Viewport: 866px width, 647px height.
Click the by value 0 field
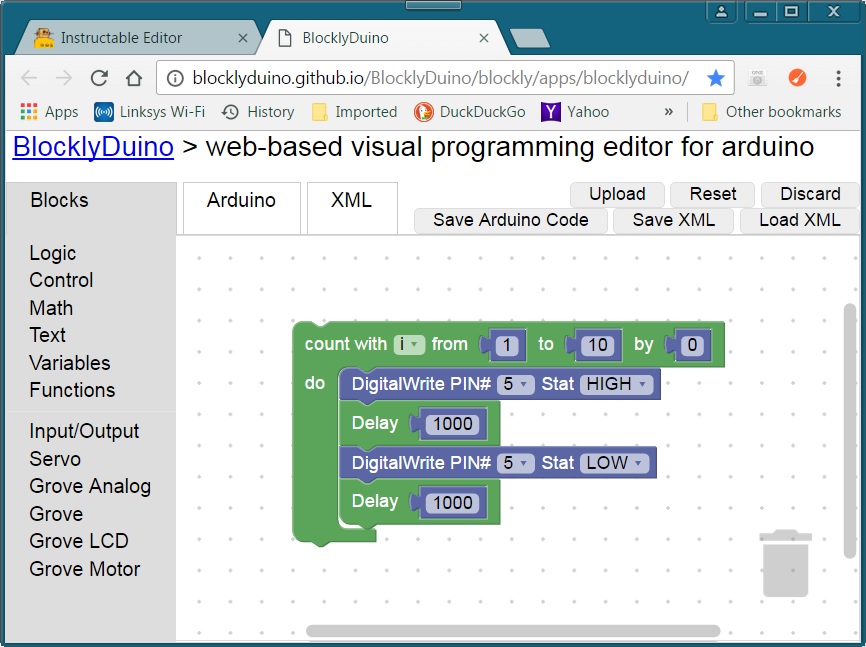(692, 345)
